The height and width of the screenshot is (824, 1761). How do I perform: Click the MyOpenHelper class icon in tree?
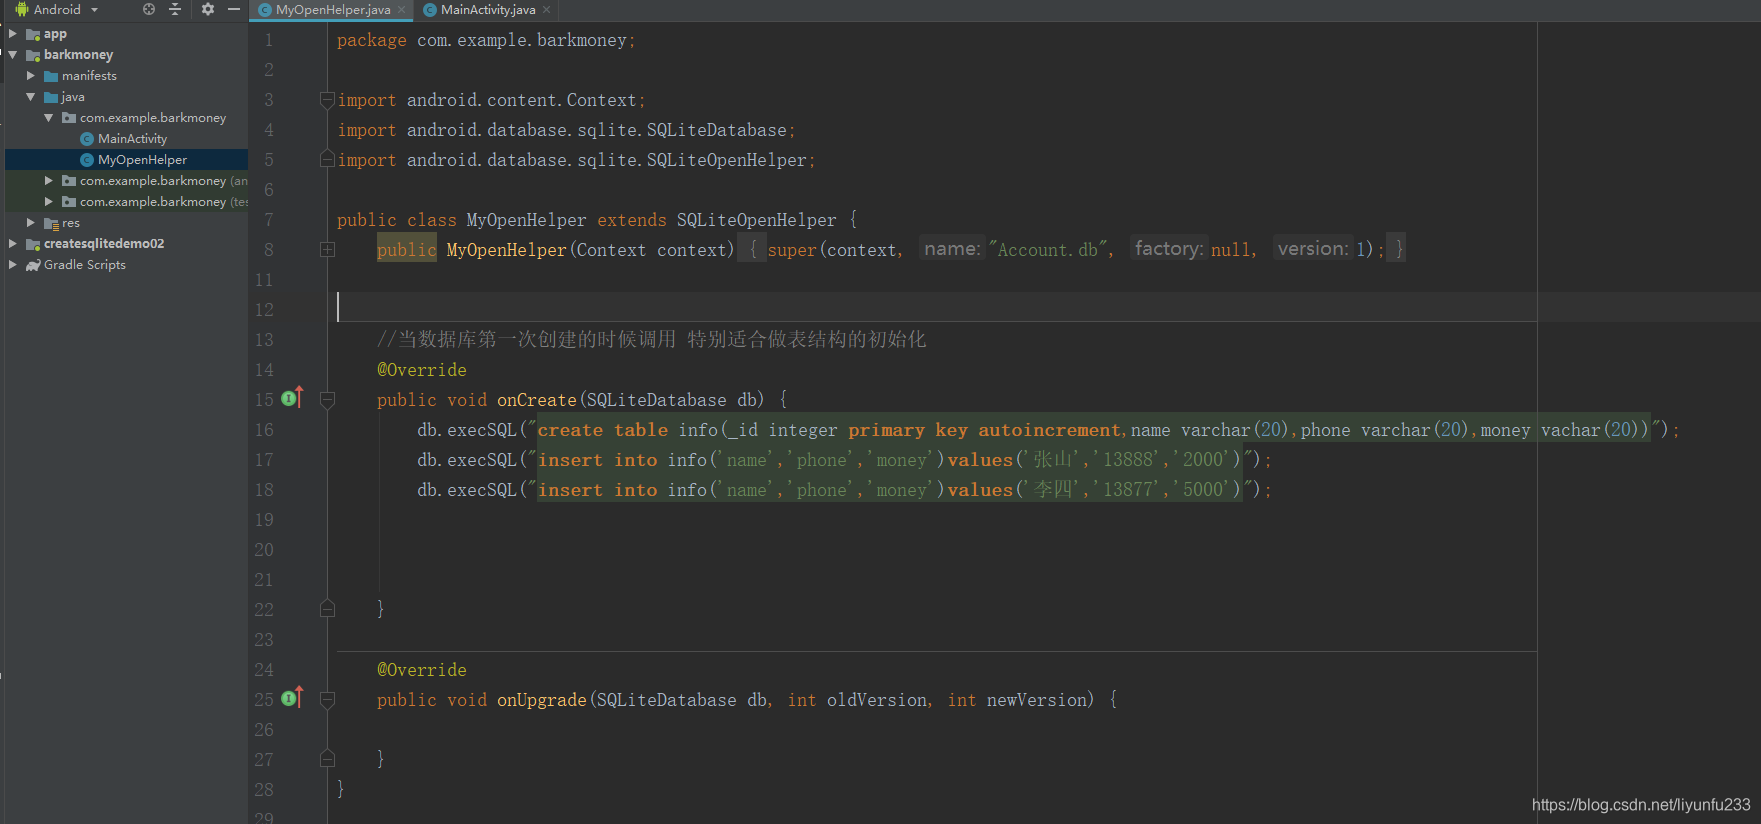(x=87, y=160)
